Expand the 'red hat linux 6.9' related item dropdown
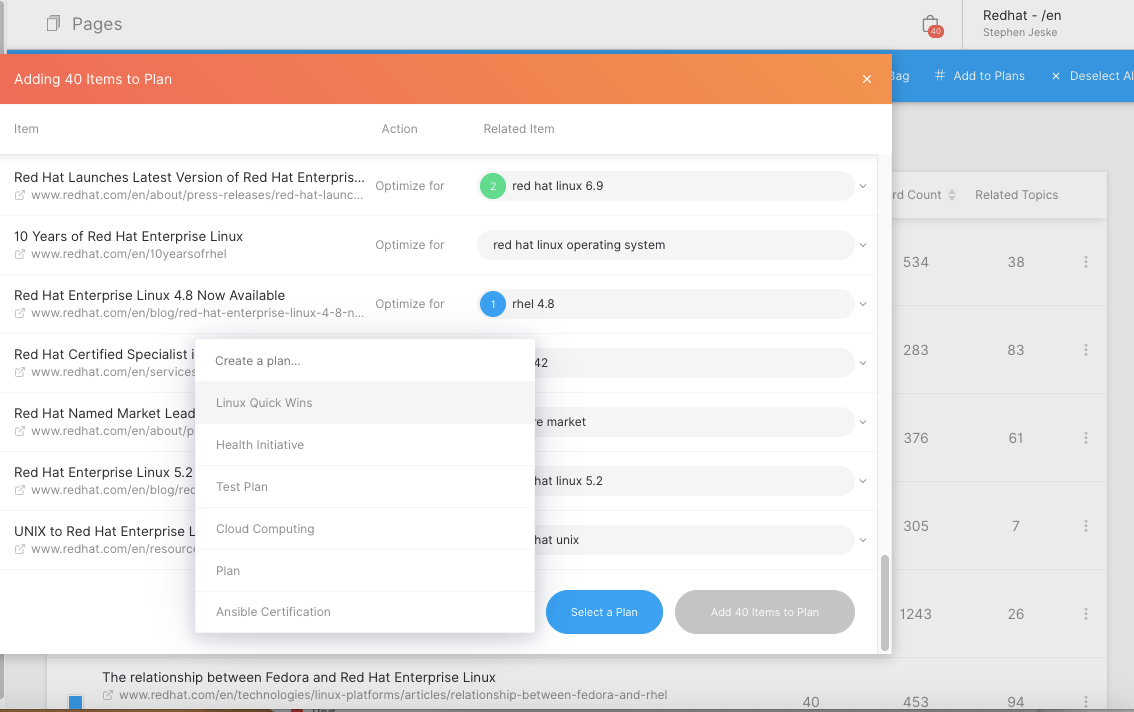This screenshot has height=712, width=1134. pyautogui.click(x=862, y=186)
